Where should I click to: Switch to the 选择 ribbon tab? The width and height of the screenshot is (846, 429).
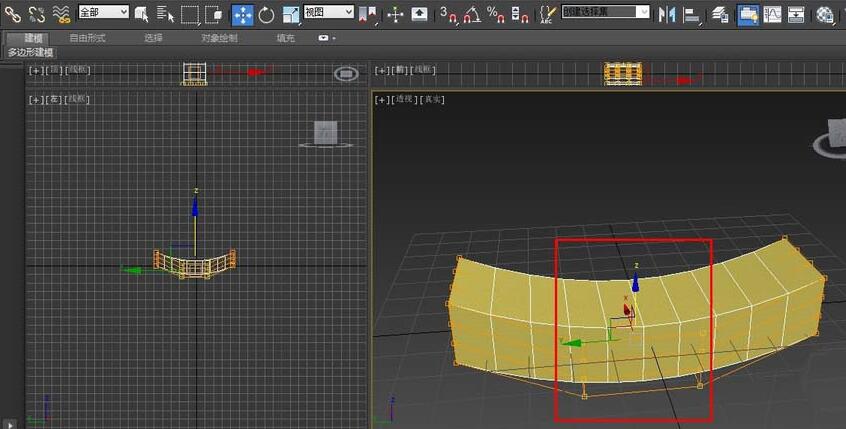coord(153,38)
